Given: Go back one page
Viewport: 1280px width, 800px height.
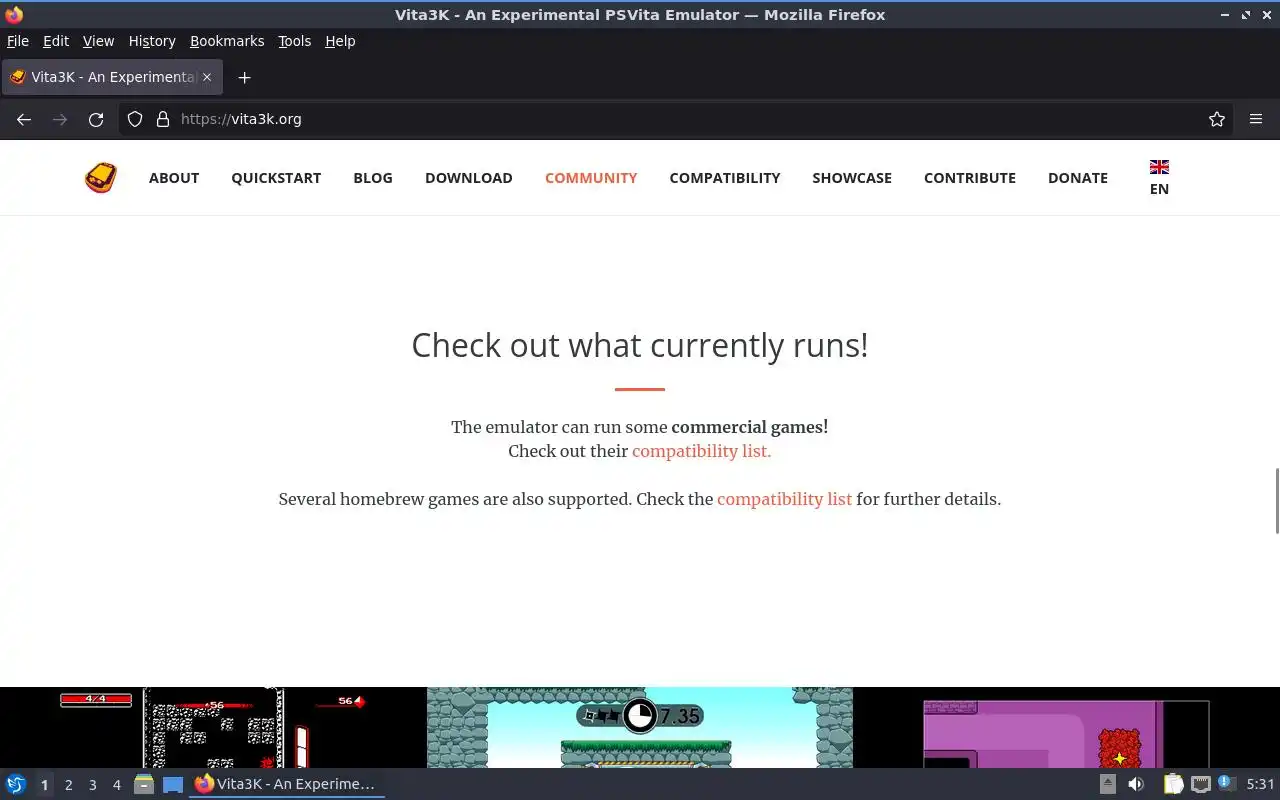Looking at the screenshot, I should pyautogui.click(x=24, y=119).
